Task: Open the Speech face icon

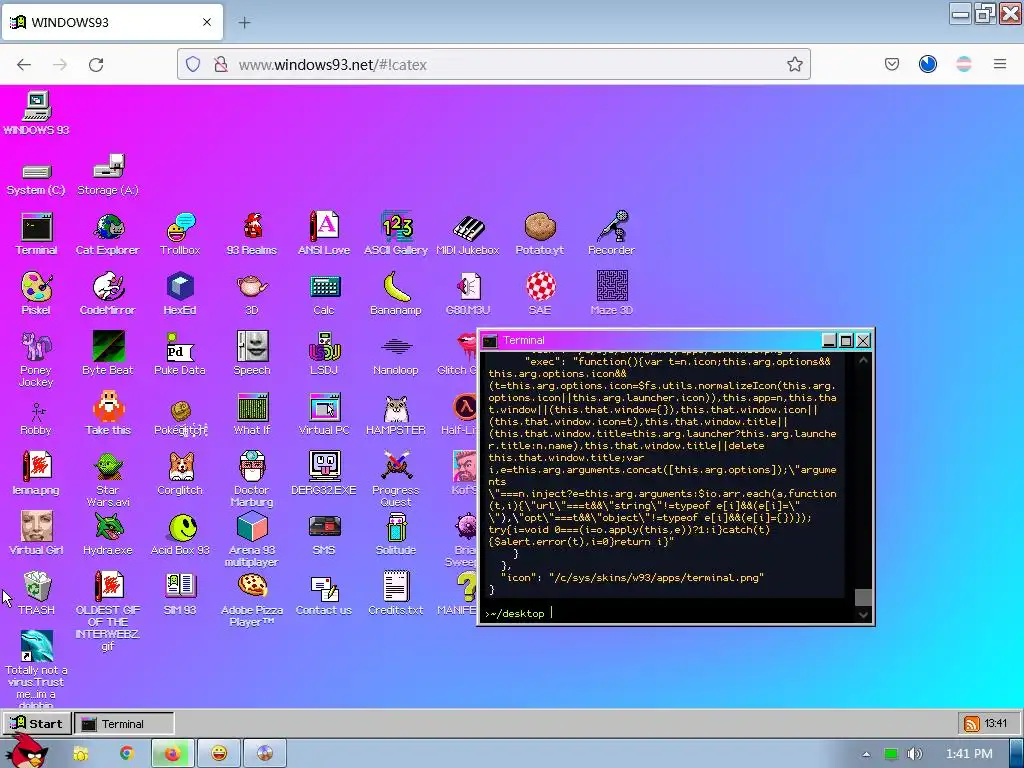Action: pyautogui.click(x=252, y=353)
